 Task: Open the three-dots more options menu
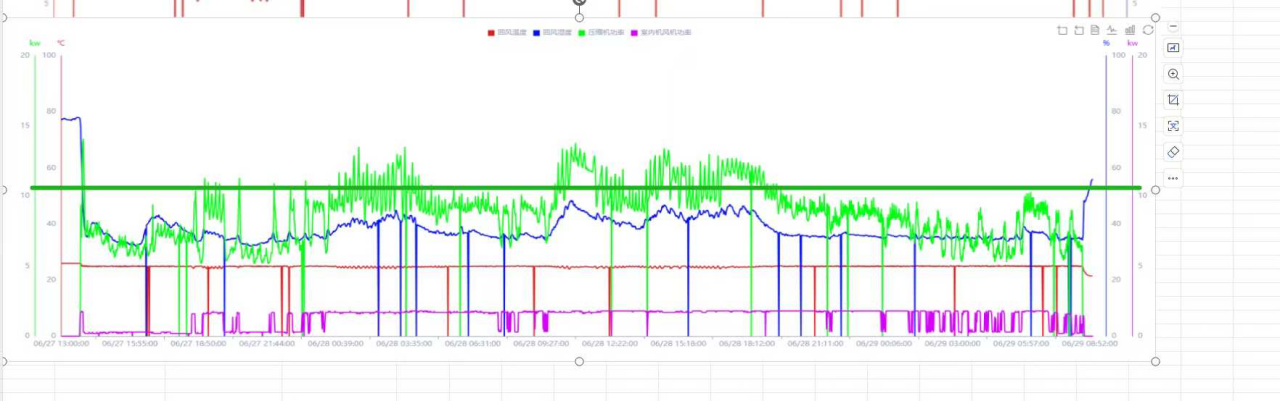coord(1173,178)
